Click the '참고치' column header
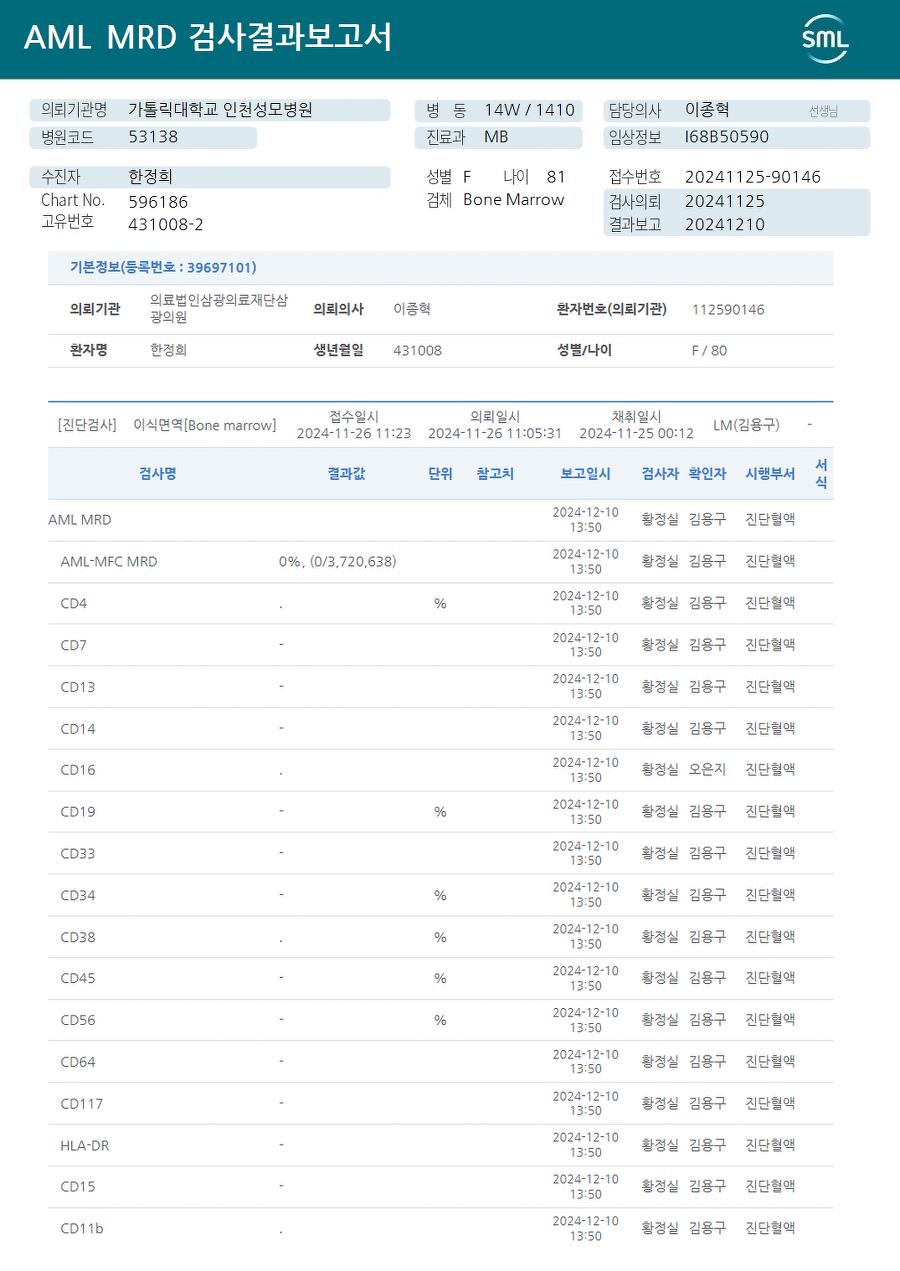The height and width of the screenshot is (1271, 900). (495, 473)
